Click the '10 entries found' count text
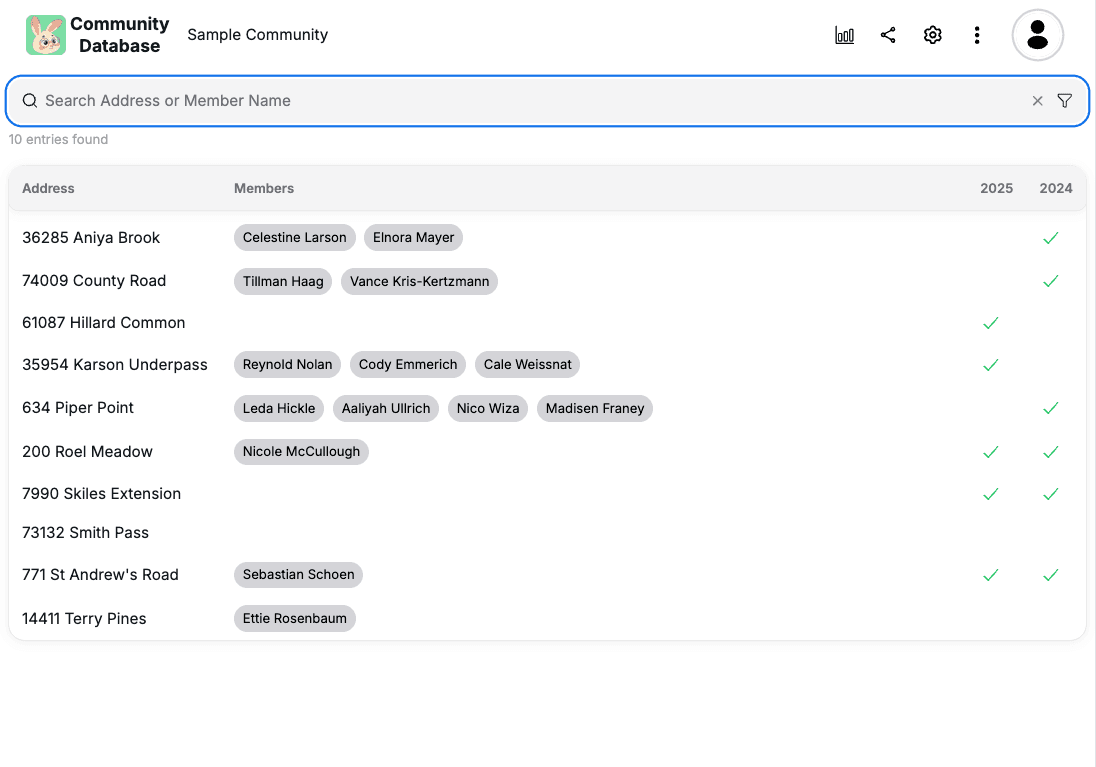This screenshot has width=1096, height=767. point(58,139)
